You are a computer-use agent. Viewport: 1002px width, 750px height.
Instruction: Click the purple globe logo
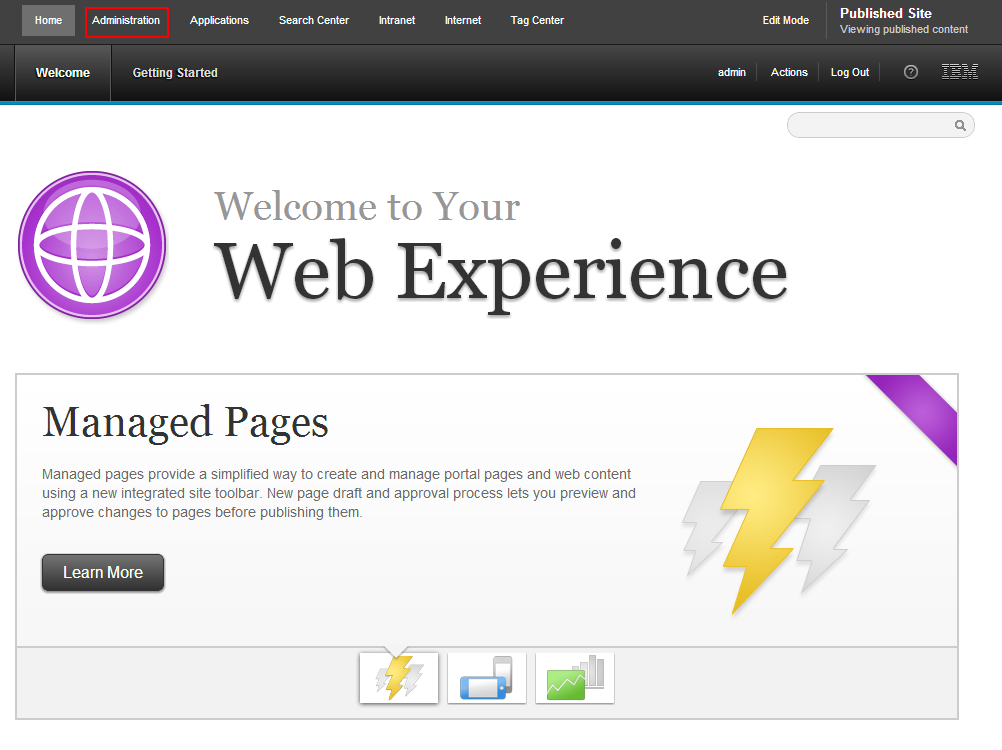coord(92,245)
